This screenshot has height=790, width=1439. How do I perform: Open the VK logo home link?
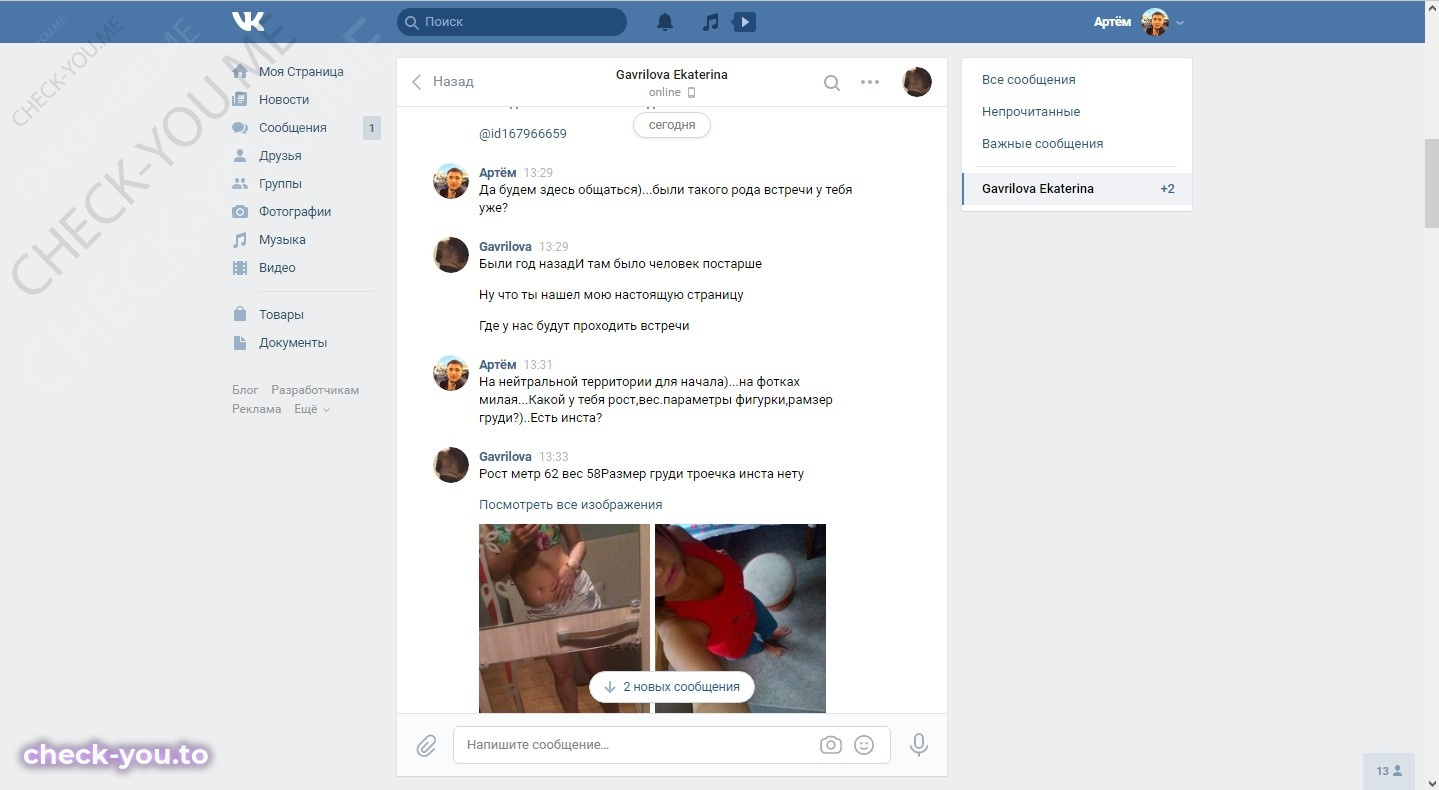(248, 21)
